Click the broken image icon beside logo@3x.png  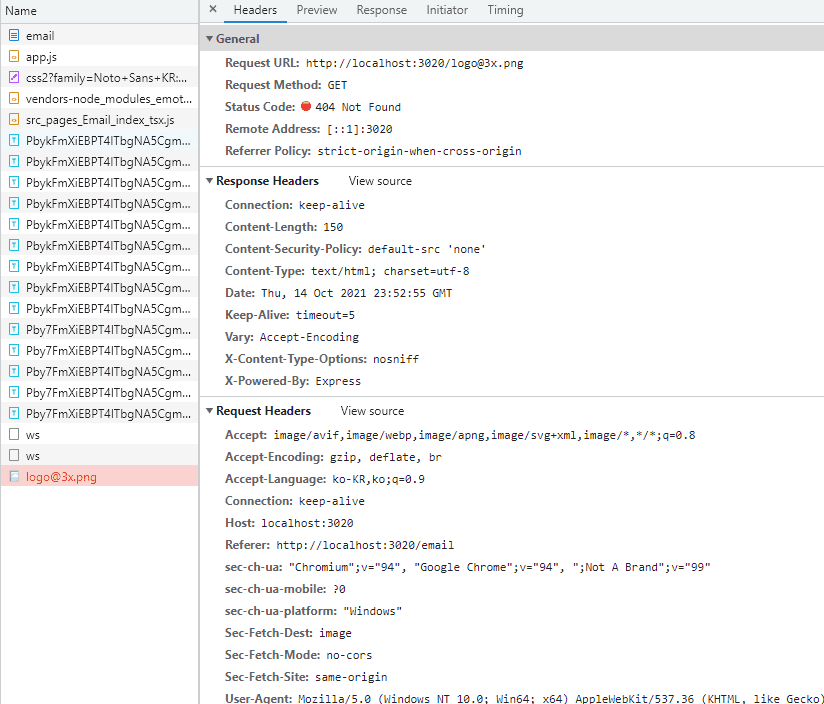pyautogui.click(x=14, y=477)
